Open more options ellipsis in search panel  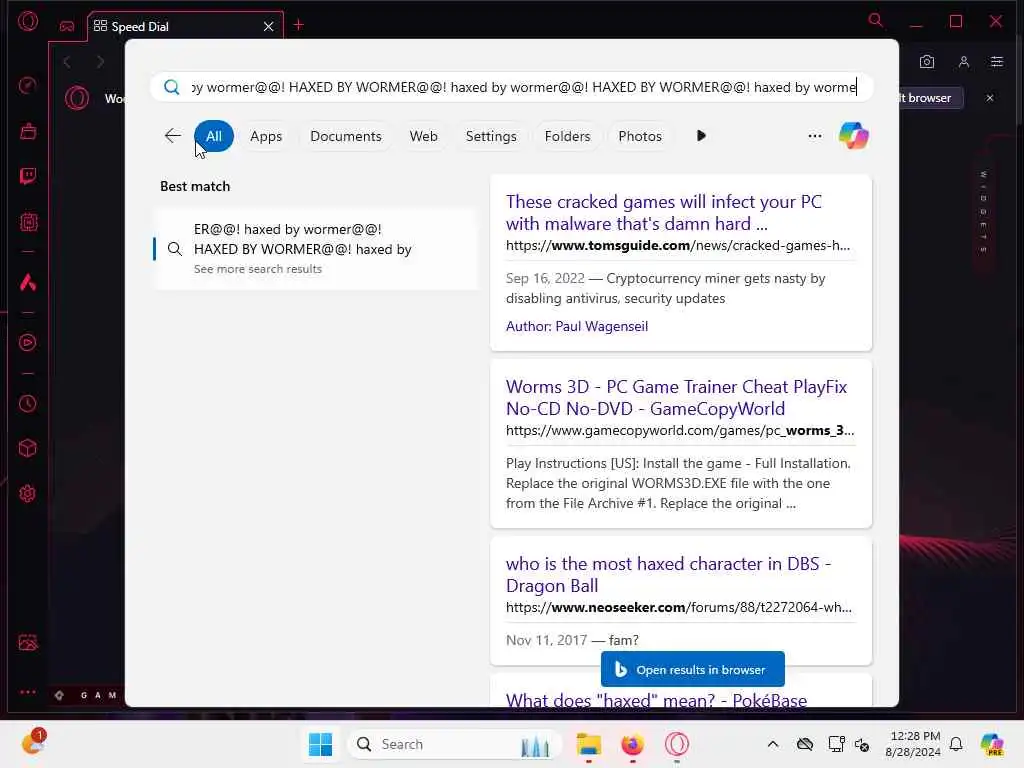tap(814, 136)
